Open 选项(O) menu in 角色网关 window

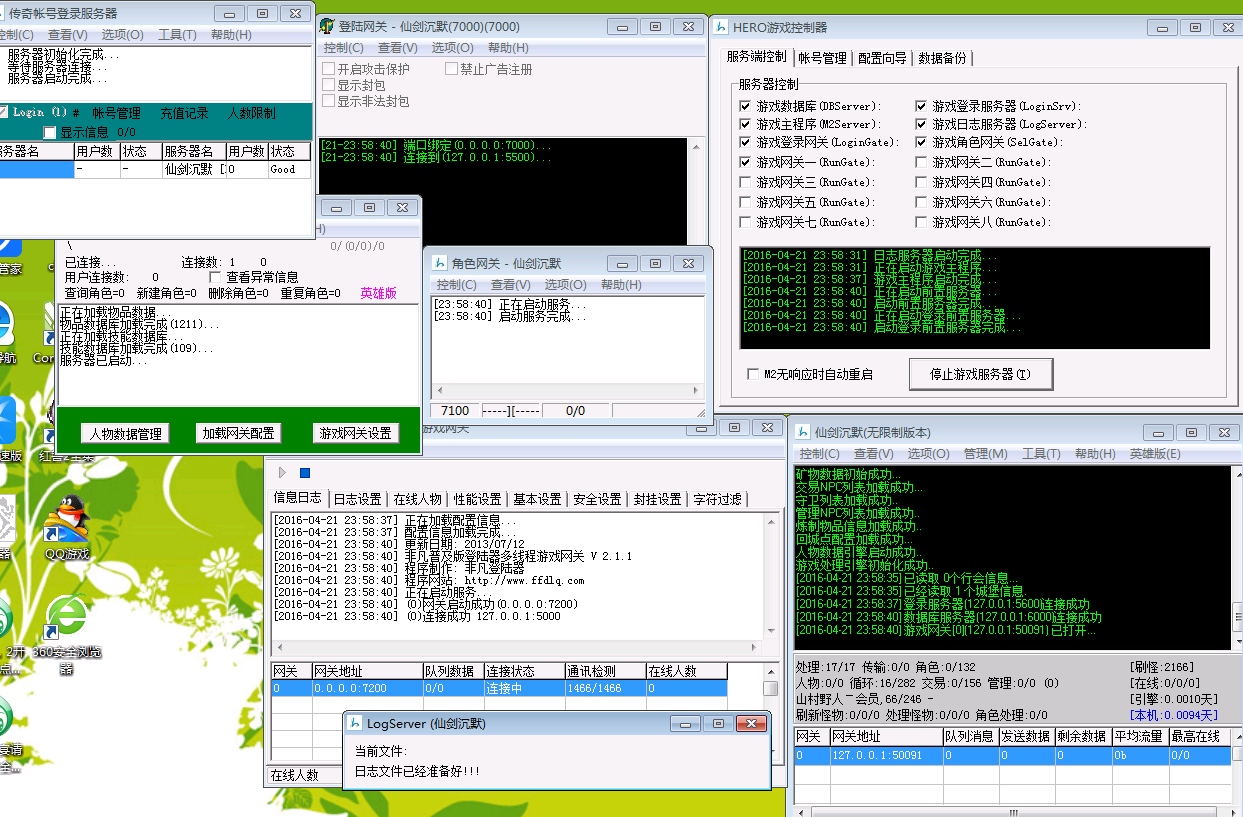tap(565, 285)
